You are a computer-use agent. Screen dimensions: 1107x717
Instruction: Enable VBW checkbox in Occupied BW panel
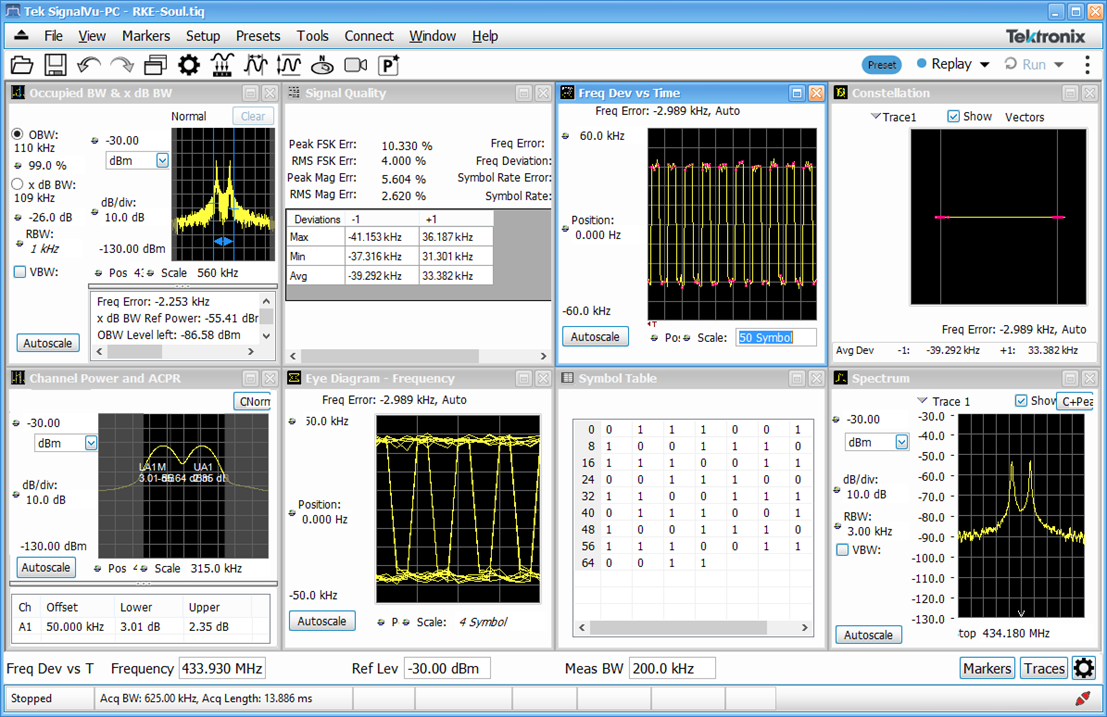20,272
